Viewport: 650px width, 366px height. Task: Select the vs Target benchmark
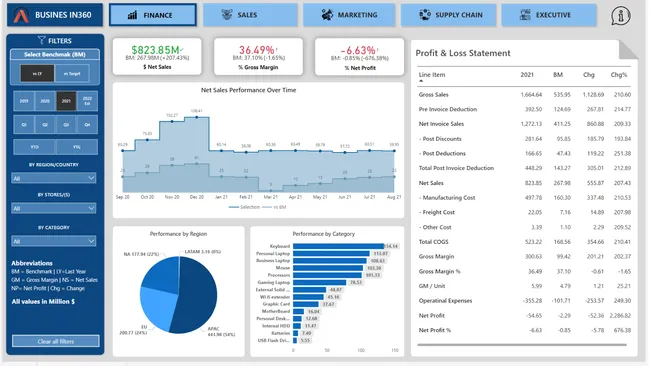coord(72,73)
